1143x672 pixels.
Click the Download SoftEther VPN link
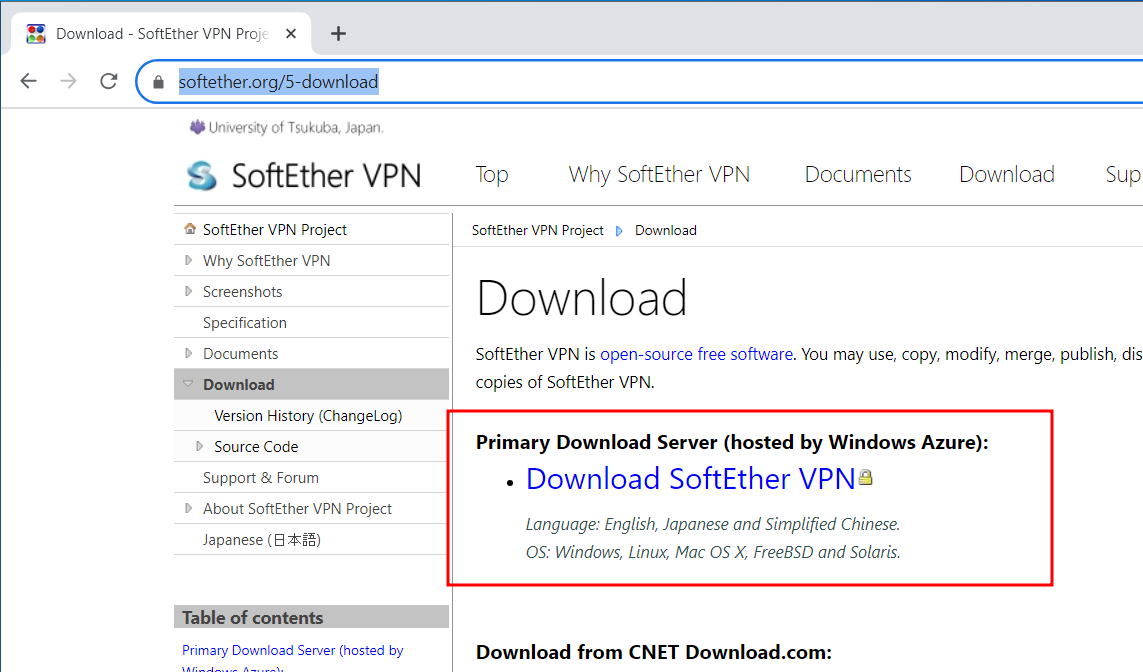[690, 479]
